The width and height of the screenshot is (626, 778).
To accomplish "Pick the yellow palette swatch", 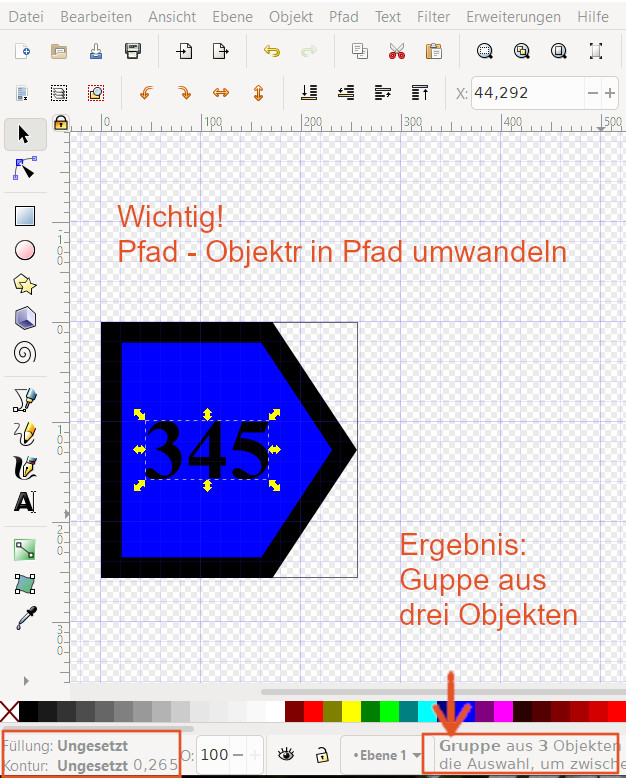I will pyautogui.click(x=351, y=712).
